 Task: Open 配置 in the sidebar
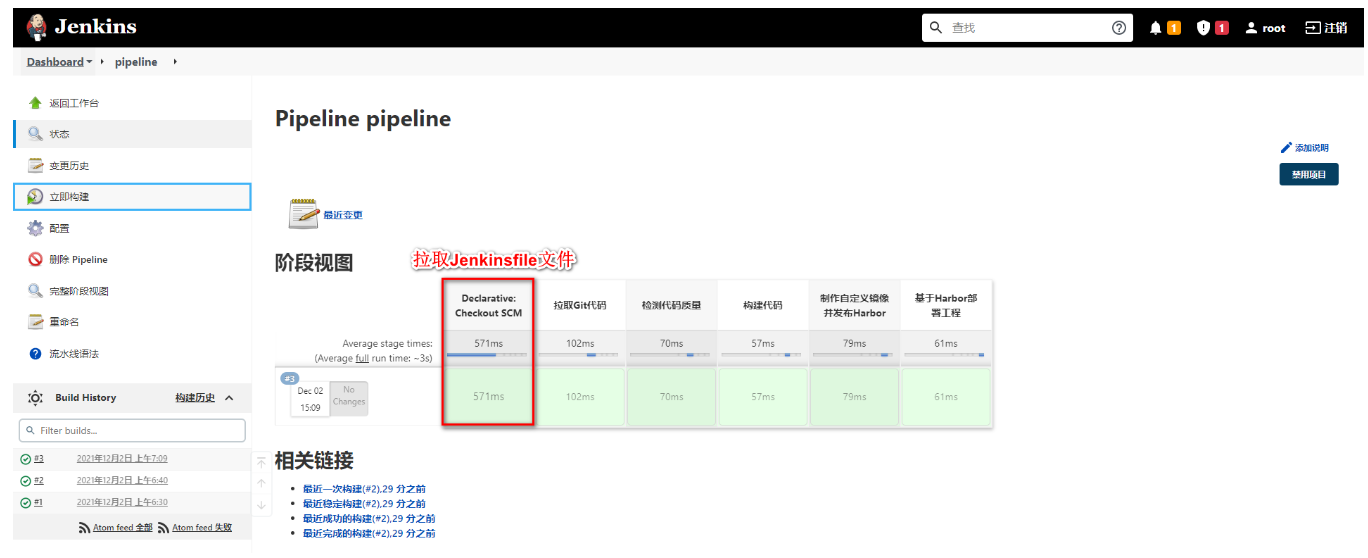pyautogui.click(x=59, y=228)
